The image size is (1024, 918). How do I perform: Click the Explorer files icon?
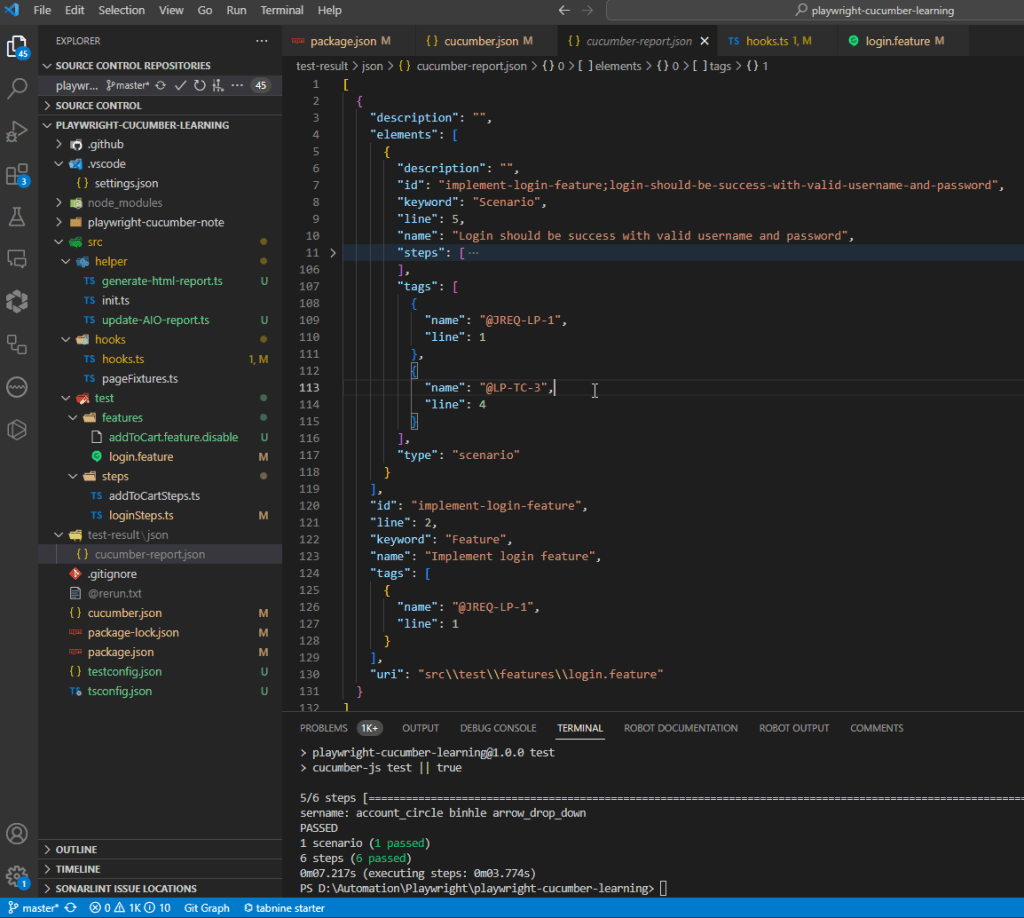click(17, 46)
